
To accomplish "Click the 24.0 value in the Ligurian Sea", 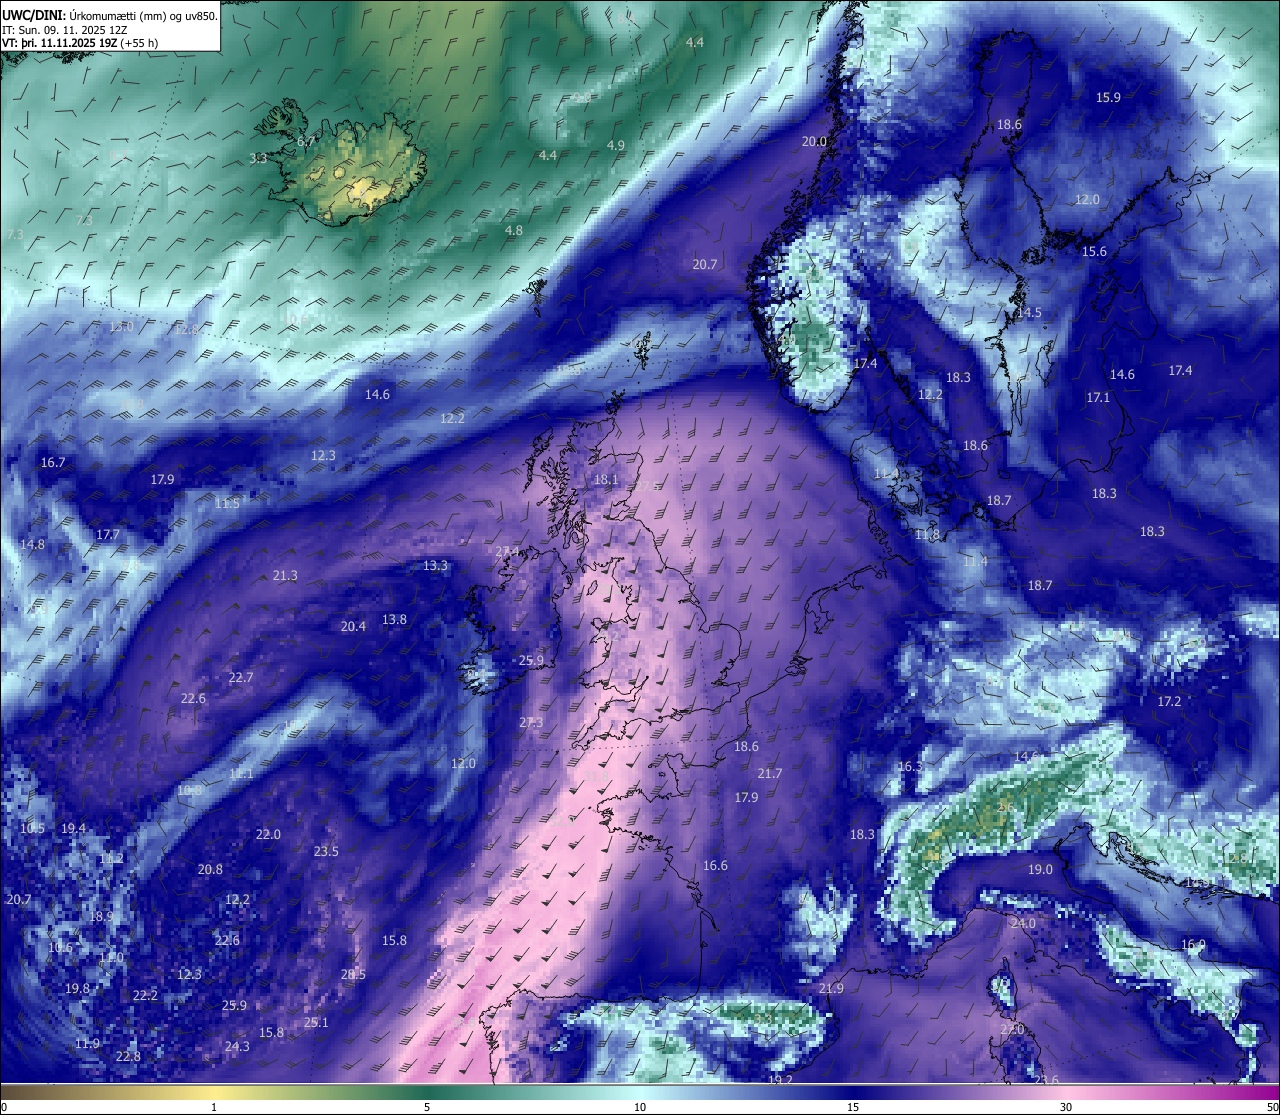I will 1023,923.
